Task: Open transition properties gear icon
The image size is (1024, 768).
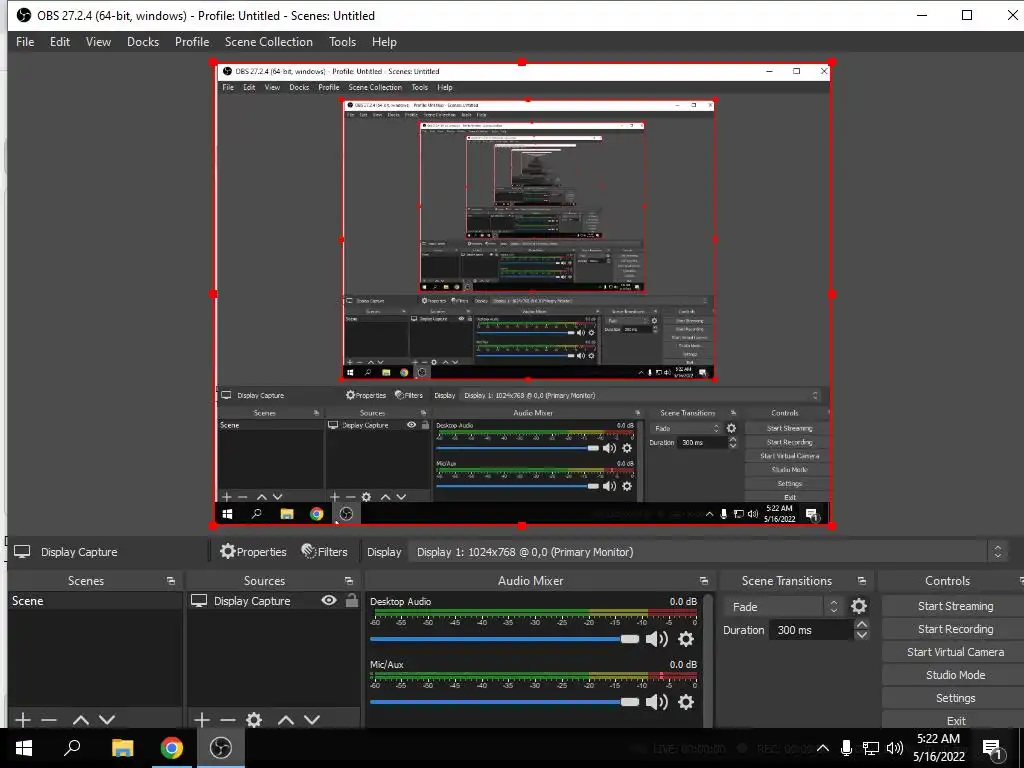Action: pyautogui.click(x=859, y=607)
